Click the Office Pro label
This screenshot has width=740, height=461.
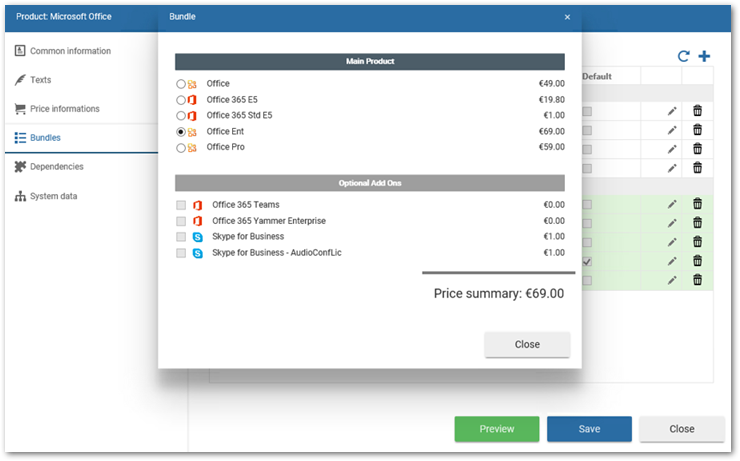pos(226,147)
